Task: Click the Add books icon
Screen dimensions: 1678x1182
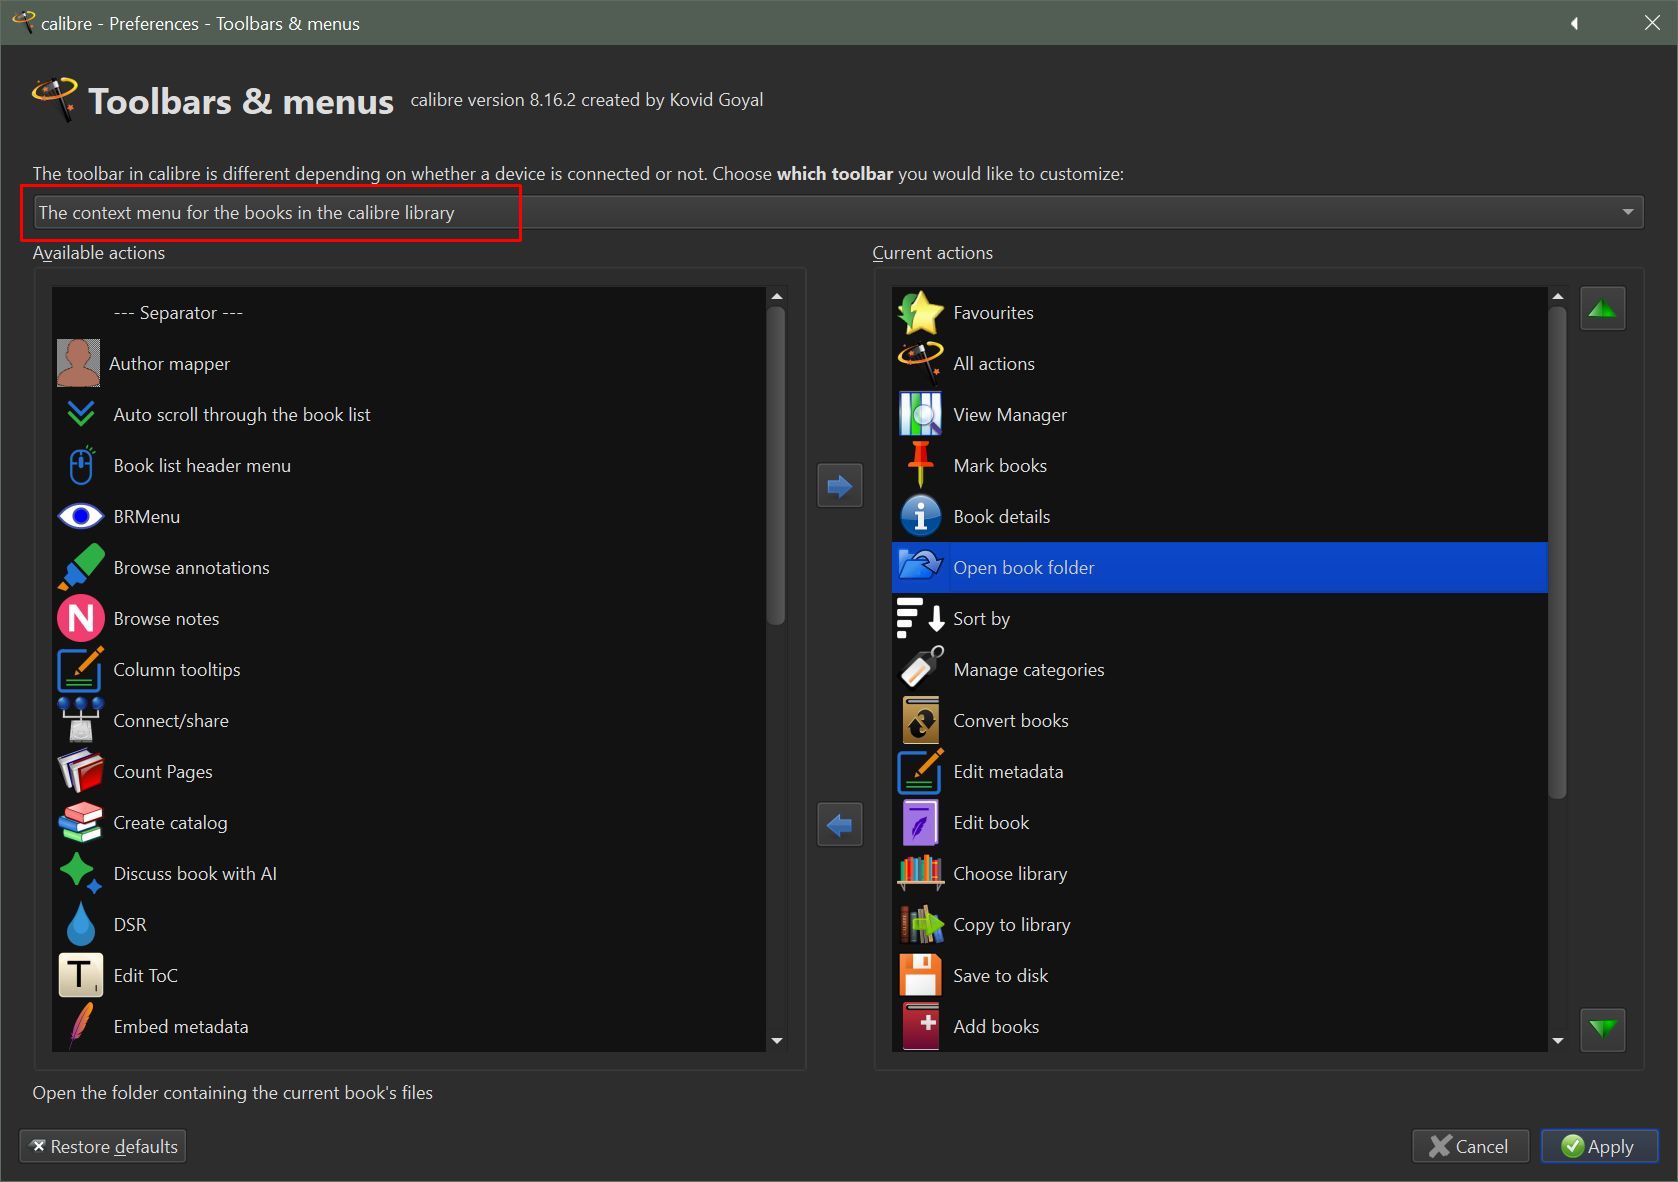Action: pyautogui.click(x=921, y=1026)
